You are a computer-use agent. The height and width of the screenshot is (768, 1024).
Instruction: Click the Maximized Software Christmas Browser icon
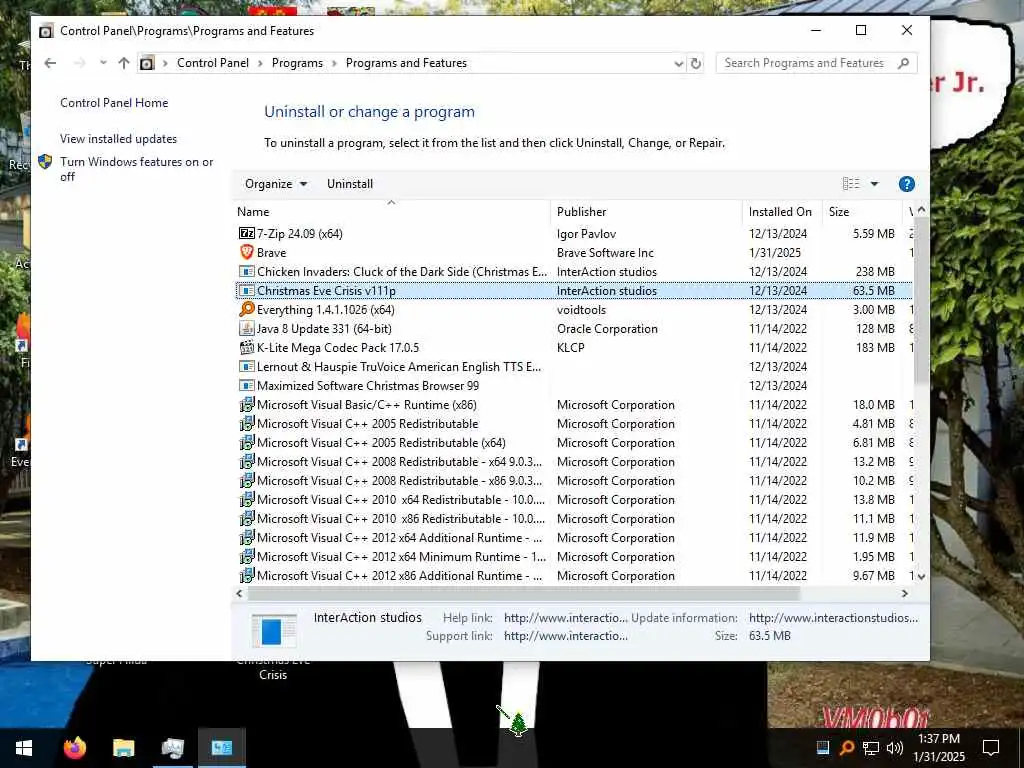(246, 385)
